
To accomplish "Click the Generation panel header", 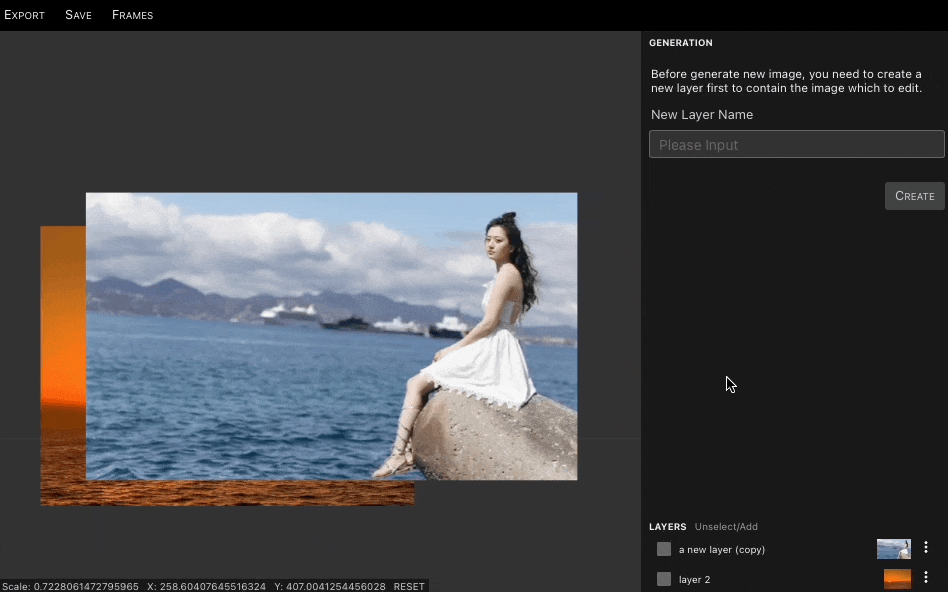I will (x=680, y=43).
